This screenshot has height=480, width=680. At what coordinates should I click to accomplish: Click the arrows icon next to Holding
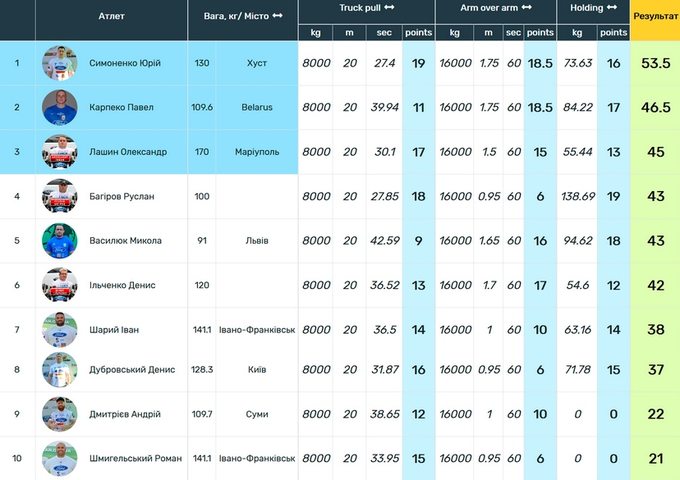613,8
